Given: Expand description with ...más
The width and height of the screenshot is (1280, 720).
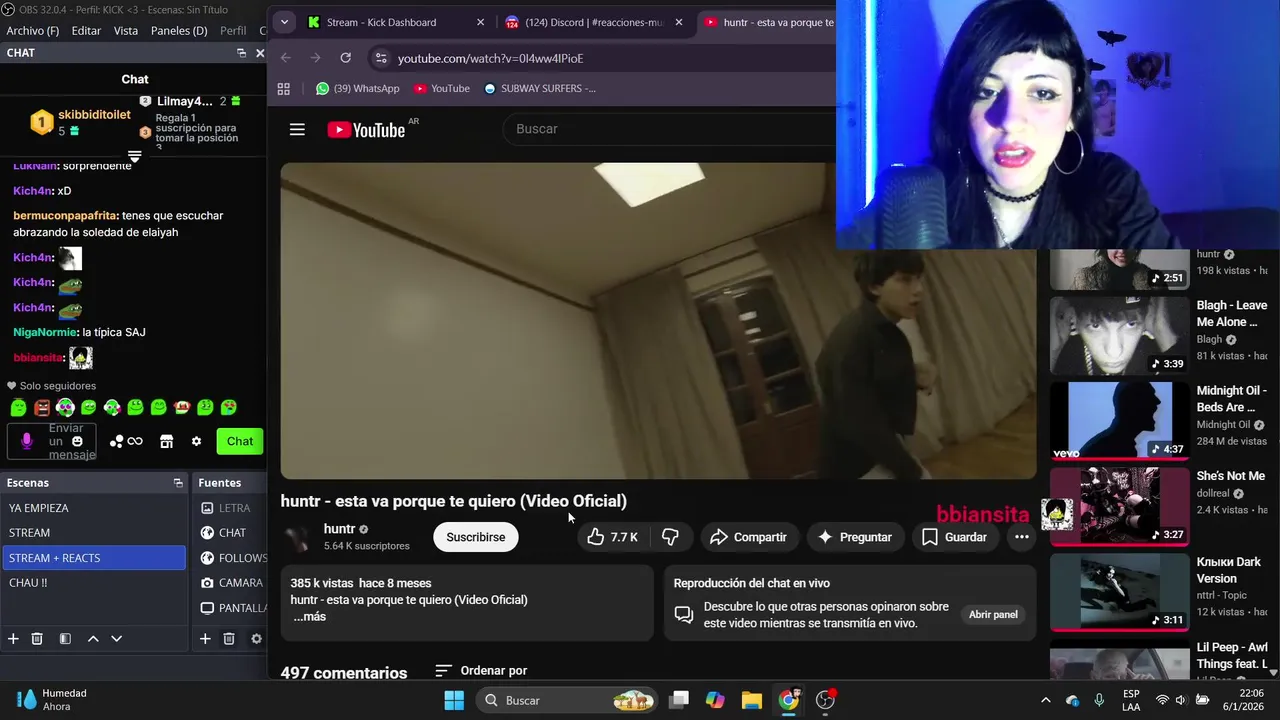Looking at the screenshot, I should tap(310, 617).
